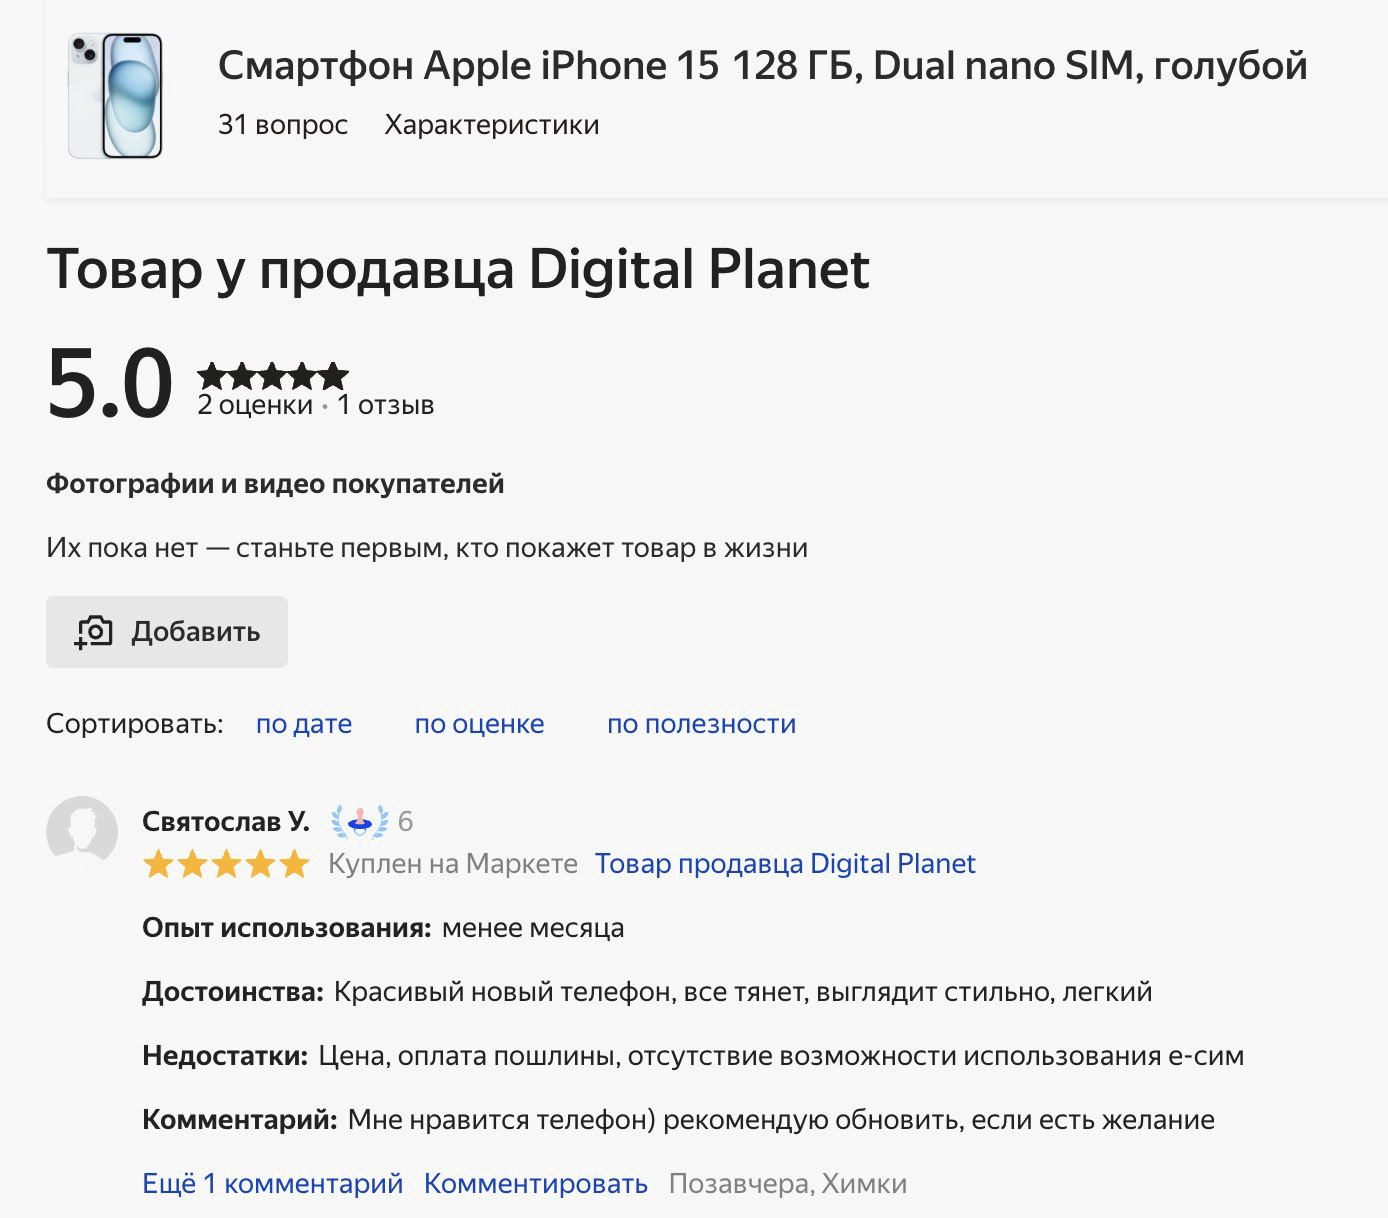Click the reviewer's yellow five-star rating

226,864
